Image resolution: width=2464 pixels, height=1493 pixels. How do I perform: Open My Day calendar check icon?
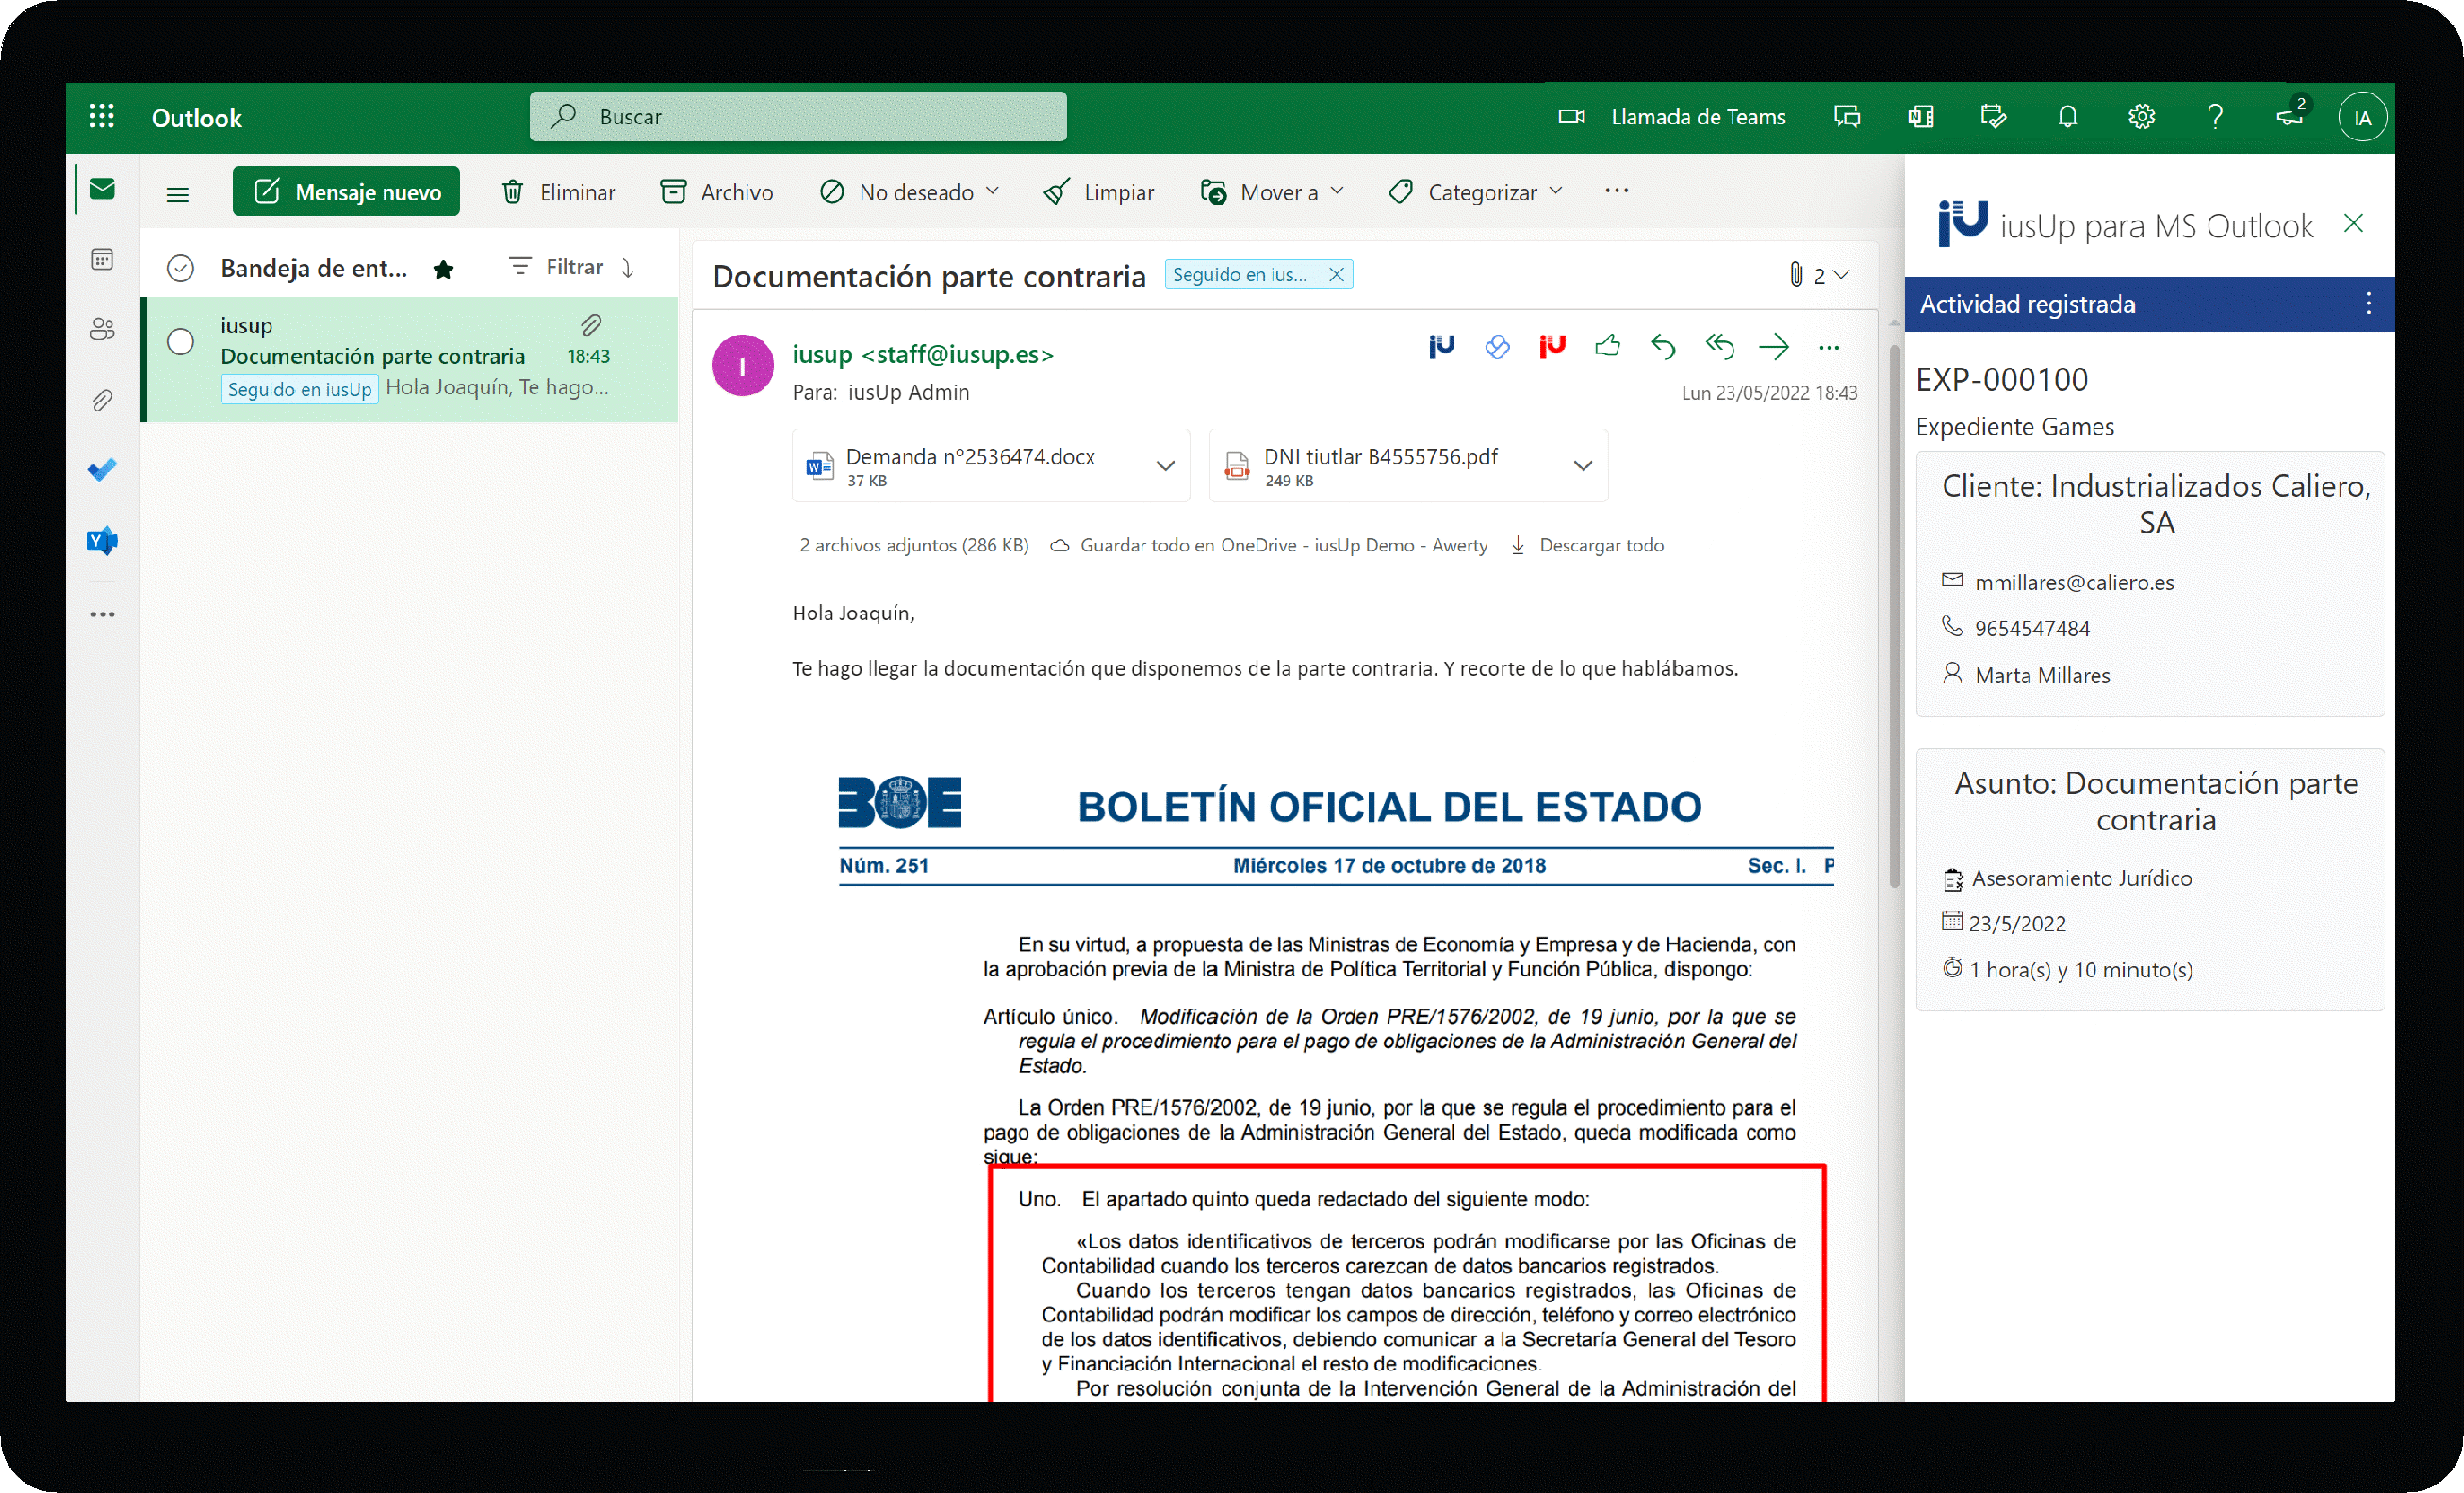point(1993,117)
